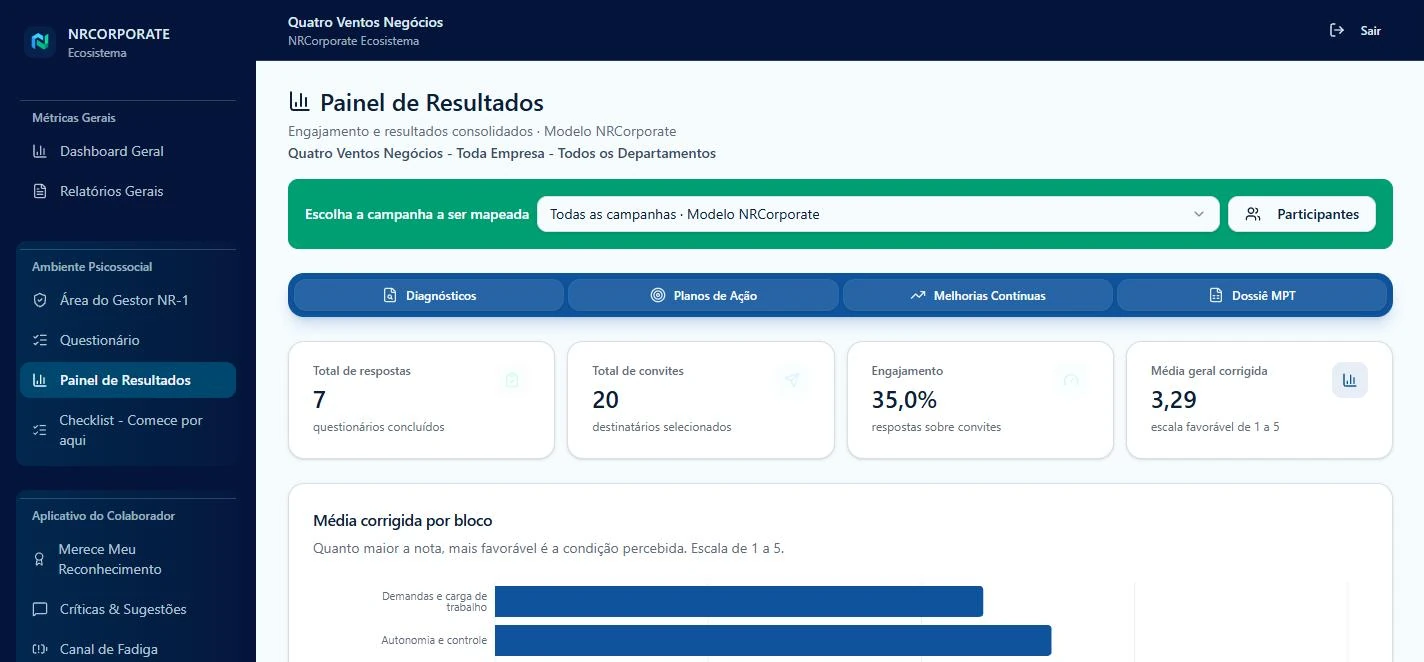The image size is (1424, 662).
Task: Click the shield icon for Área do Gestor NR-1
Action: (x=40, y=300)
